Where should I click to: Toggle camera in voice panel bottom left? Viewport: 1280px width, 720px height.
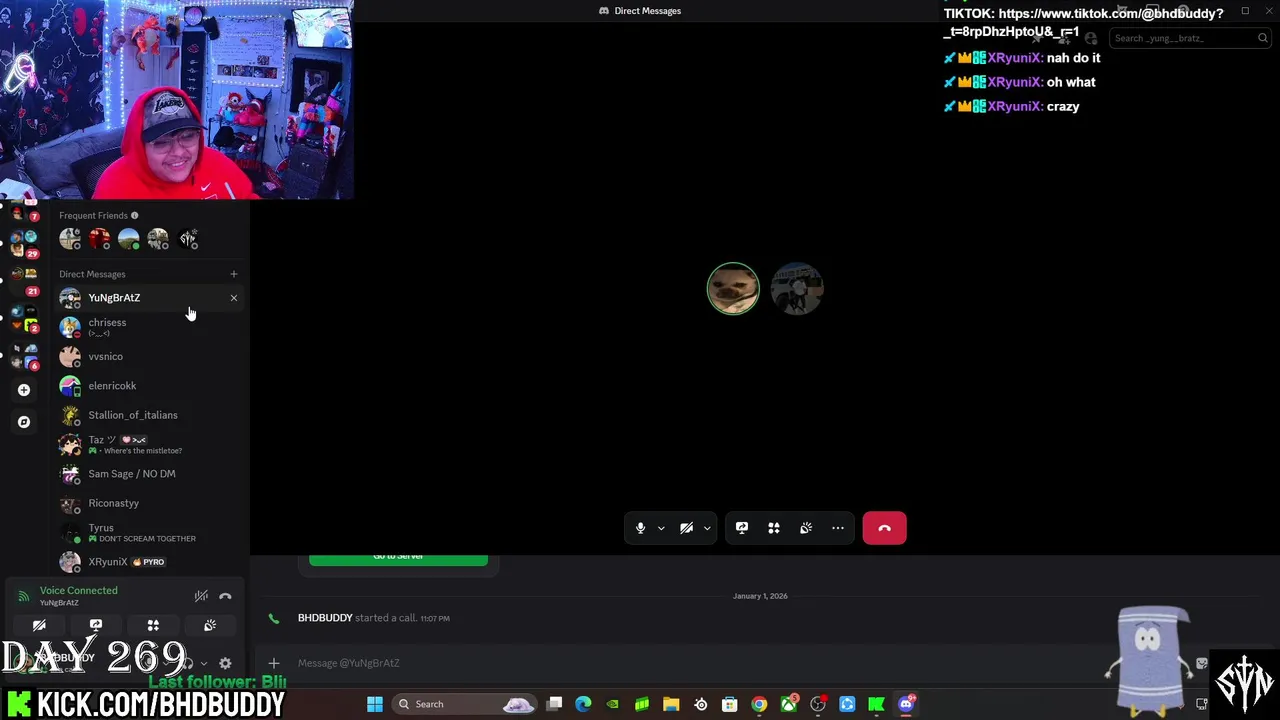point(39,625)
